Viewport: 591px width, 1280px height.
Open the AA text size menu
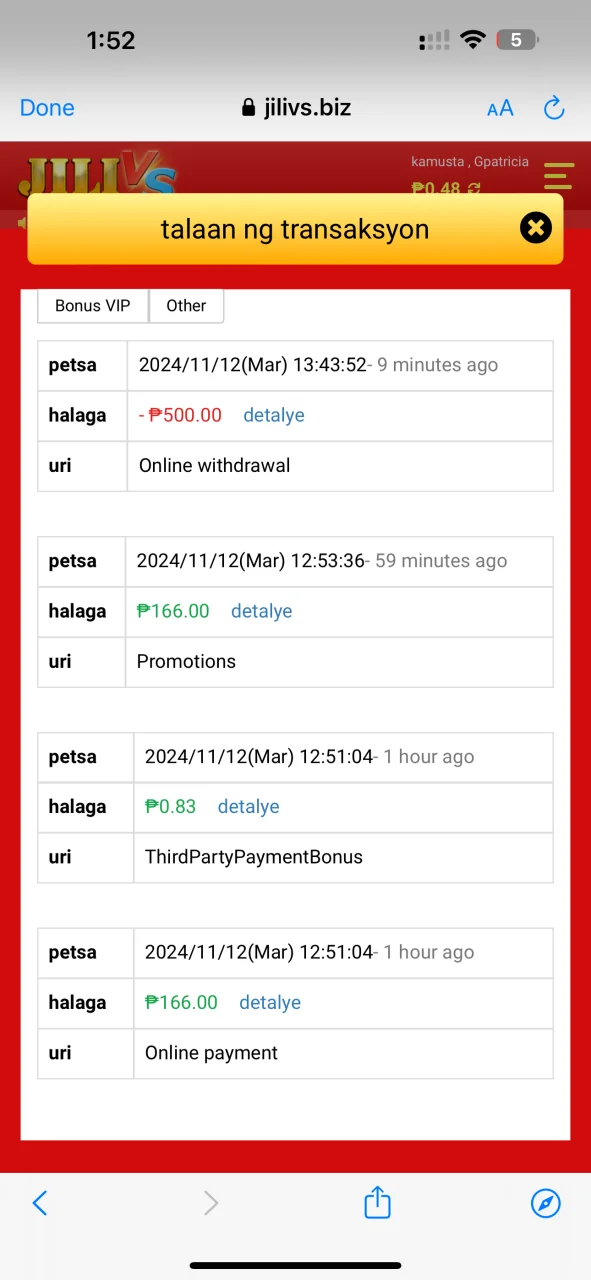(x=500, y=108)
